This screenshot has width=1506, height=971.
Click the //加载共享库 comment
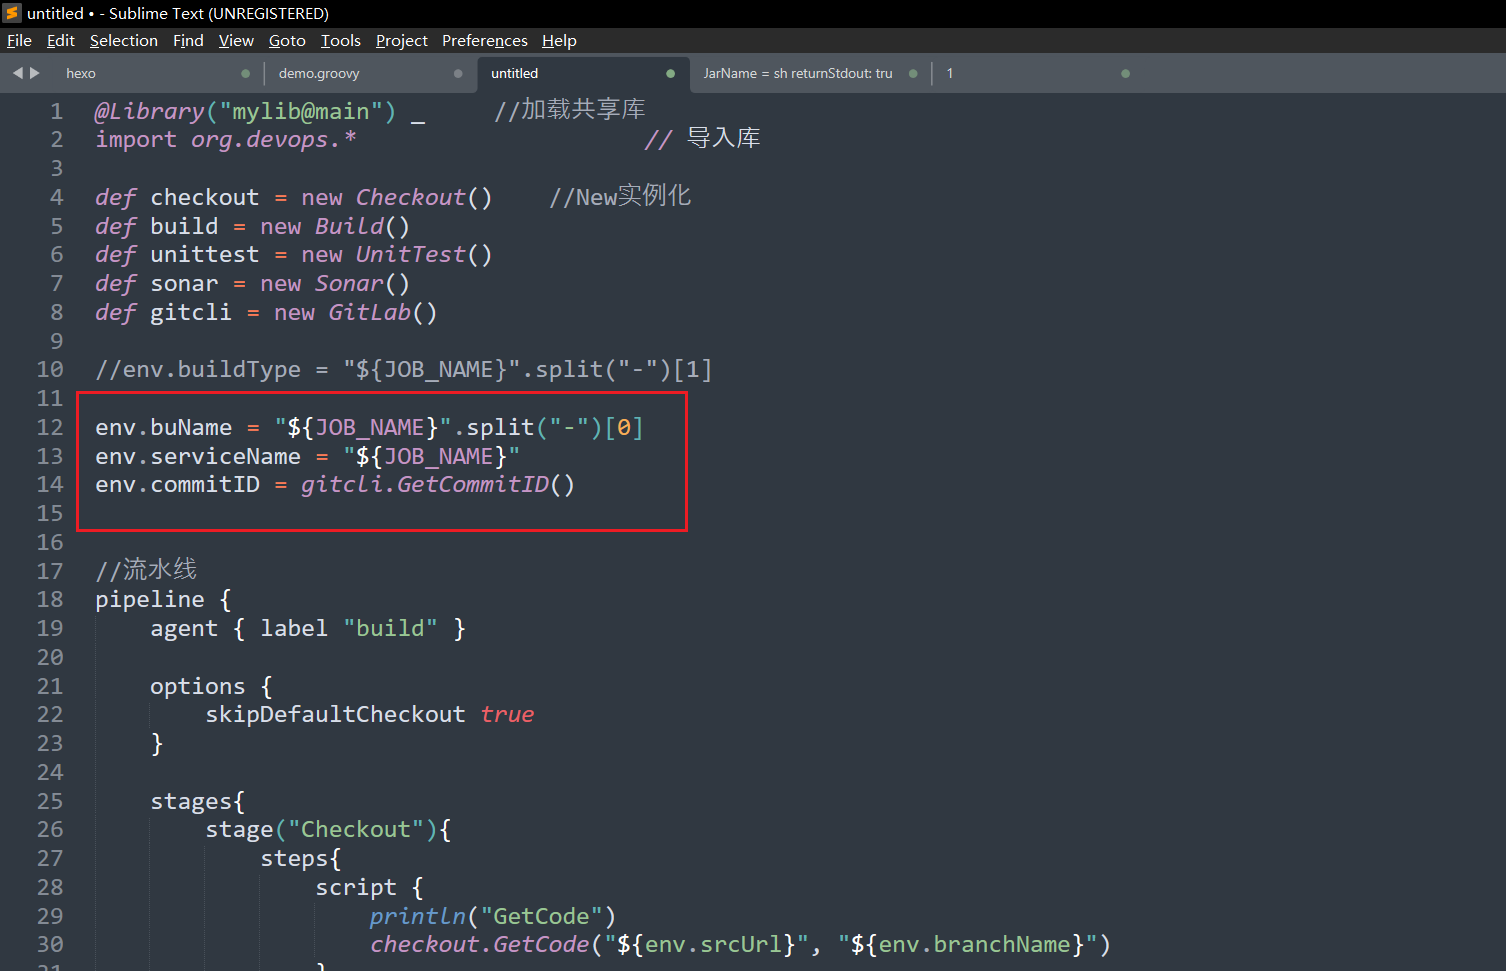pos(570,110)
